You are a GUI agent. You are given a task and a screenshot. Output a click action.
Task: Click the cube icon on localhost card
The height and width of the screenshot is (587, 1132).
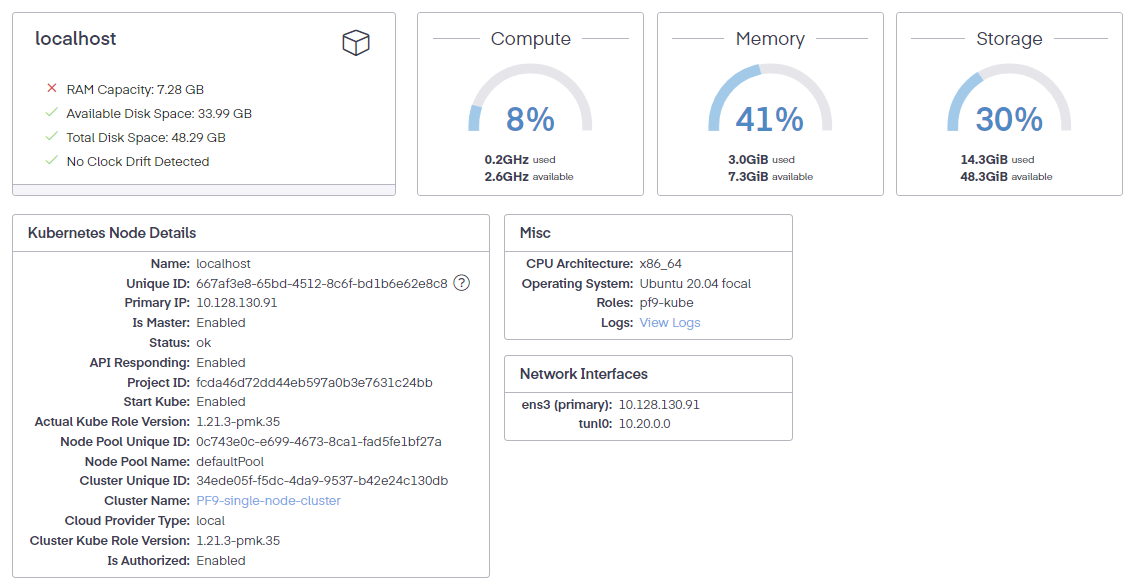356,42
